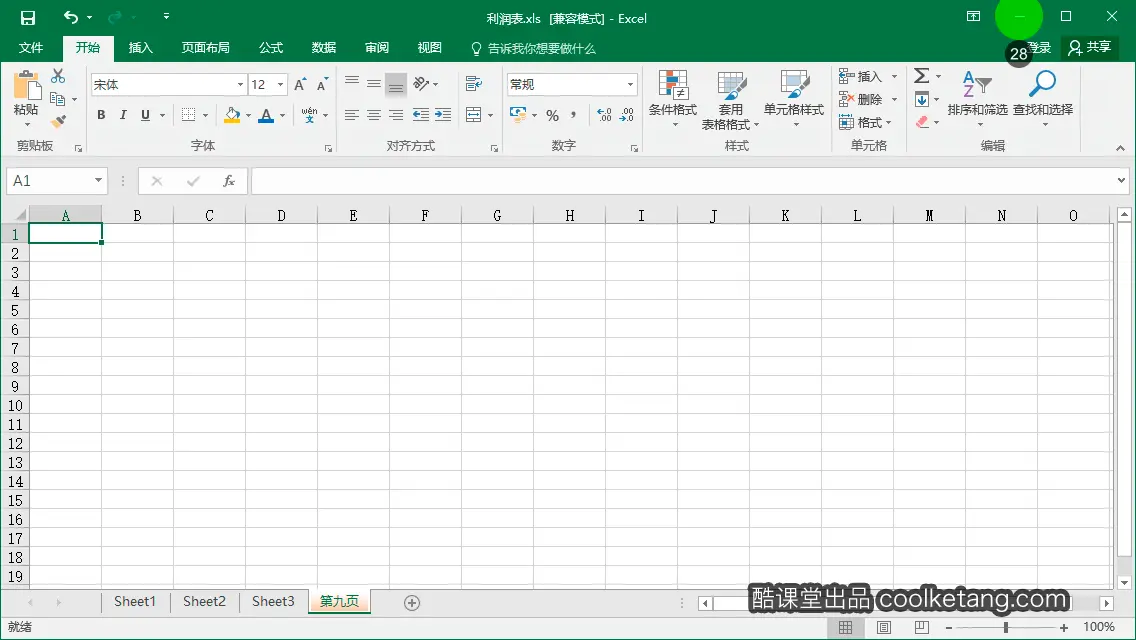Open phonetic guide wén icon
Screen dimensions: 1136x640
point(309,115)
